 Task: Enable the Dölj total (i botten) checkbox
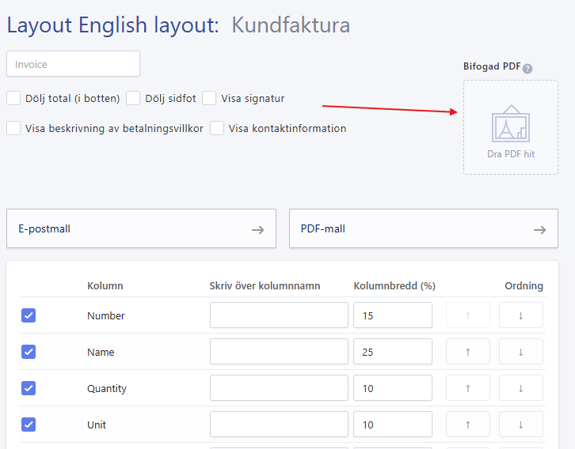click(14, 98)
